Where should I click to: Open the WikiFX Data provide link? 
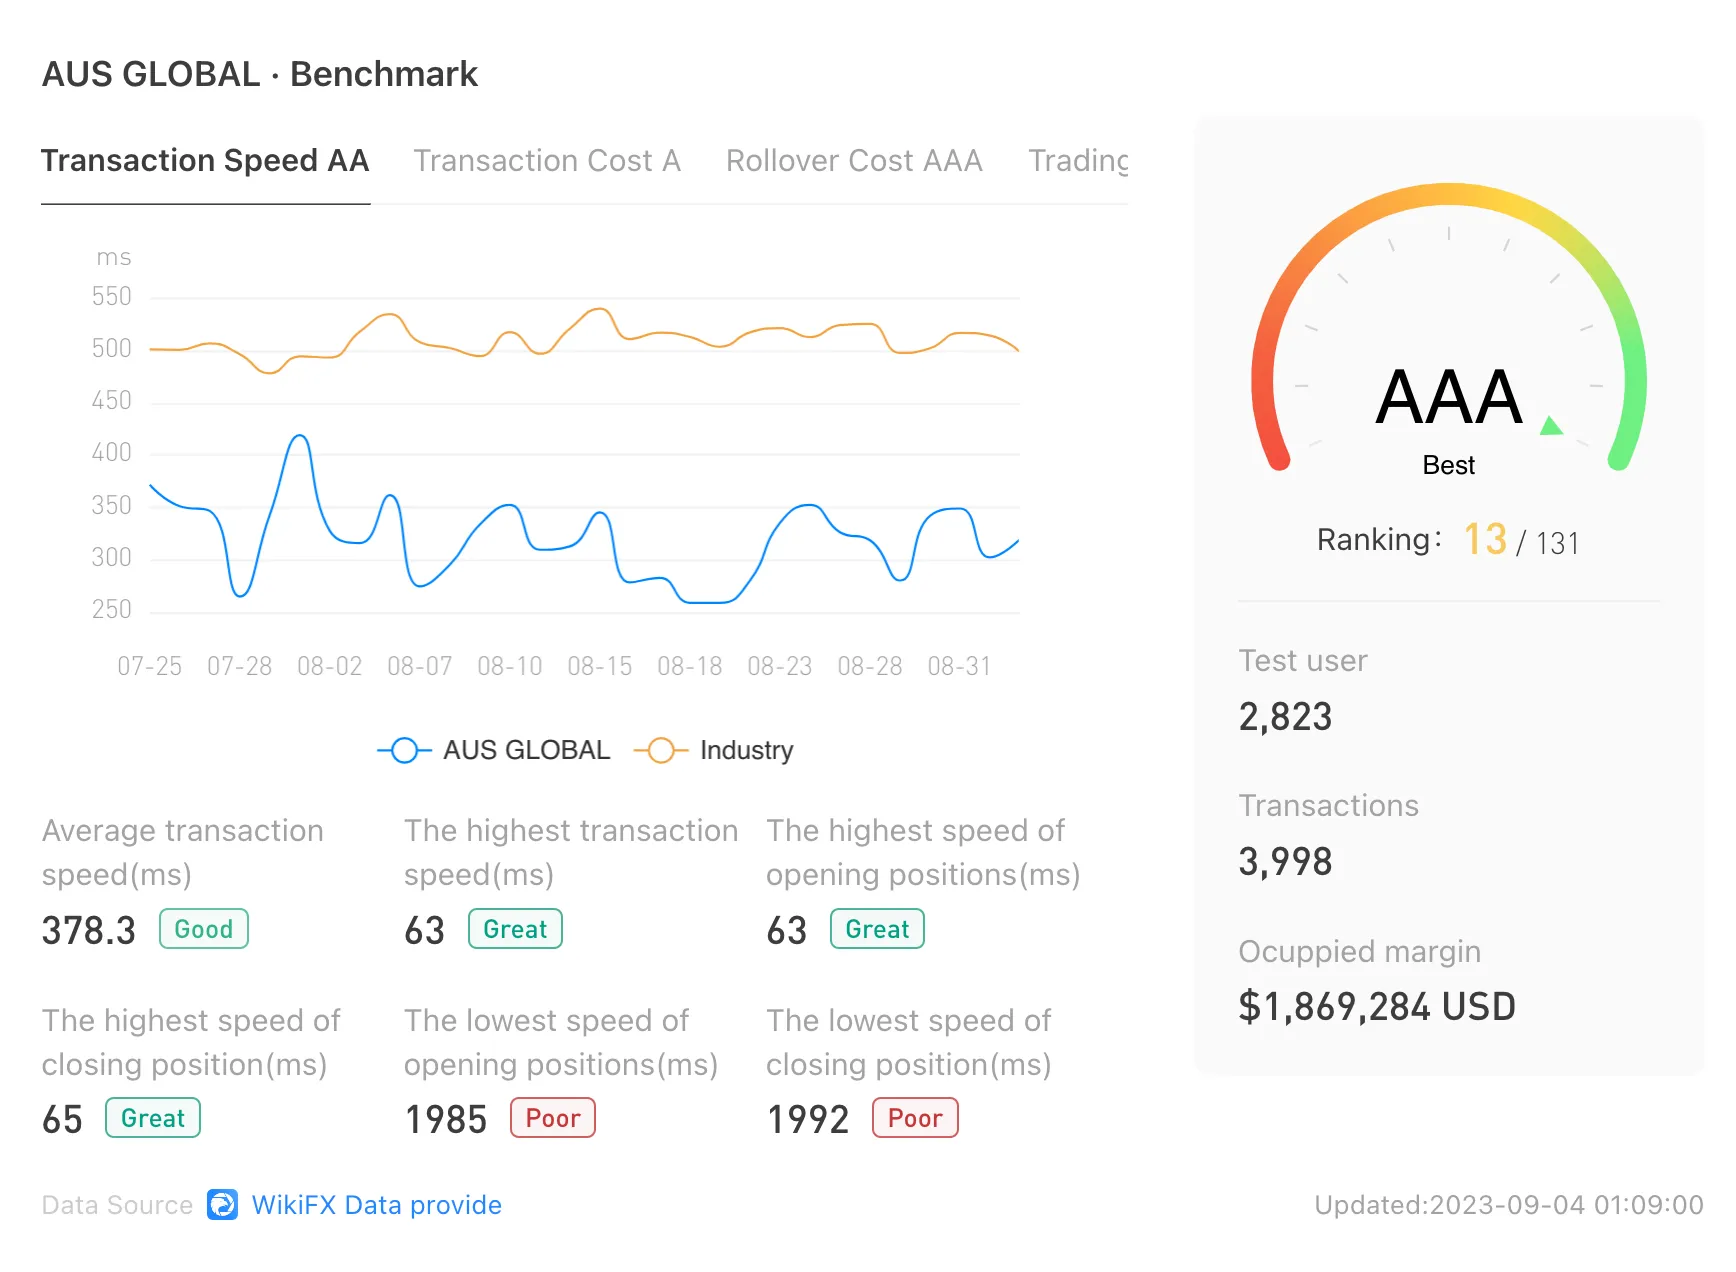(x=376, y=1205)
